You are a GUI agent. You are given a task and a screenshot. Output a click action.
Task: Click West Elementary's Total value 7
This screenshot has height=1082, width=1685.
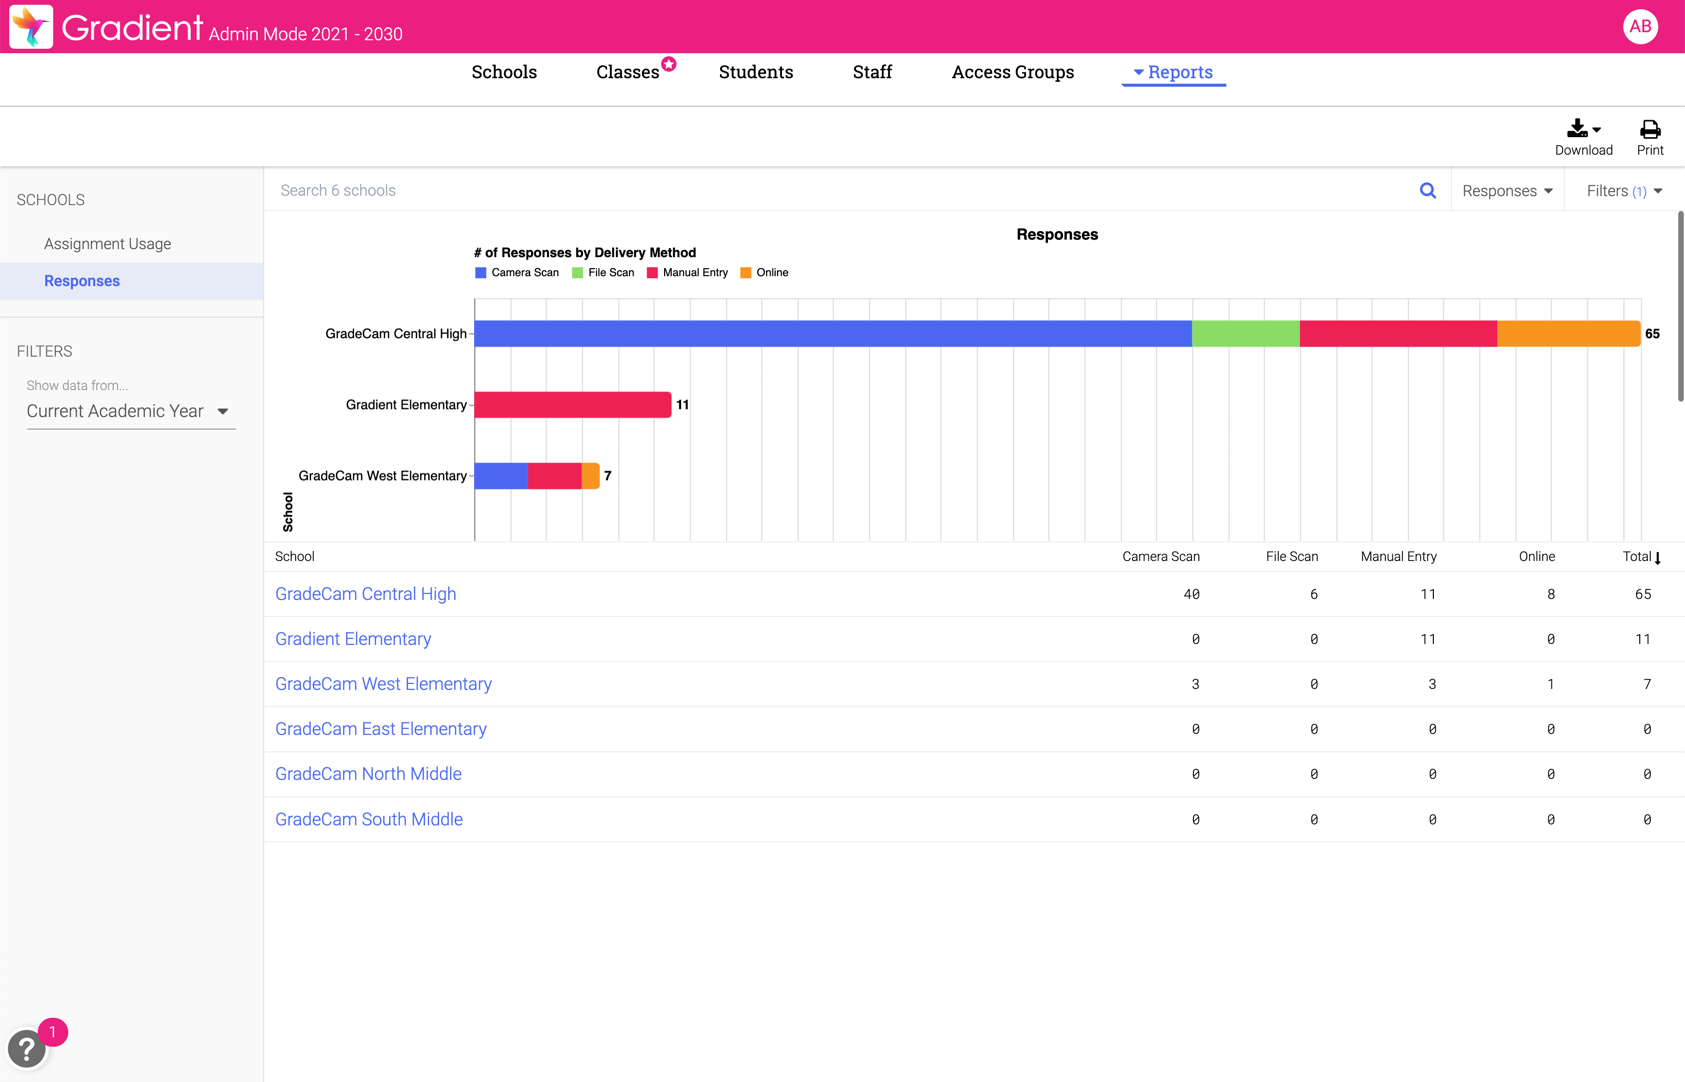coord(1647,684)
